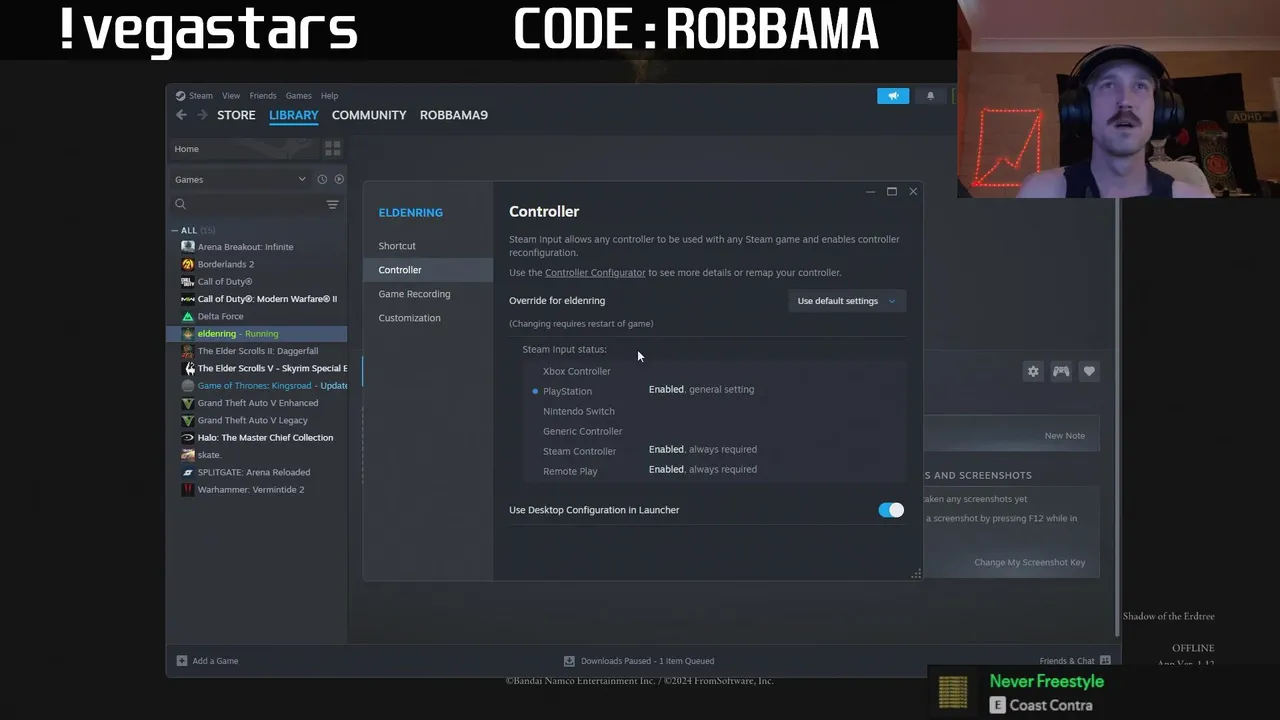Image resolution: width=1280 pixels, height=720 pixels.
Task: Select the Game Recording settings section
Action: click(428, 294)
